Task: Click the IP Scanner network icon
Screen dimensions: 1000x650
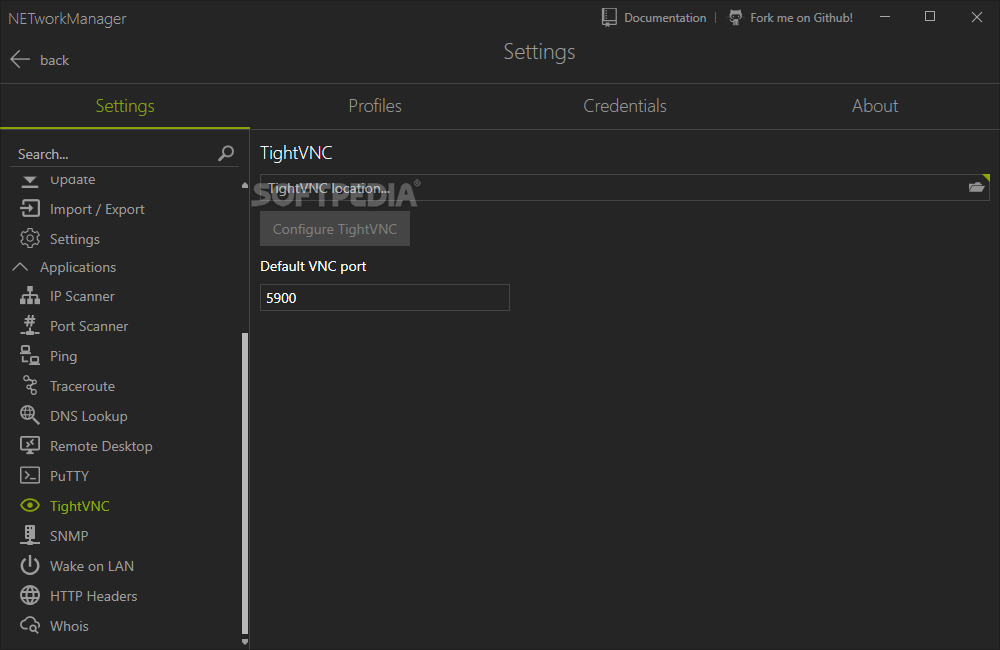Action: [29, 295]
